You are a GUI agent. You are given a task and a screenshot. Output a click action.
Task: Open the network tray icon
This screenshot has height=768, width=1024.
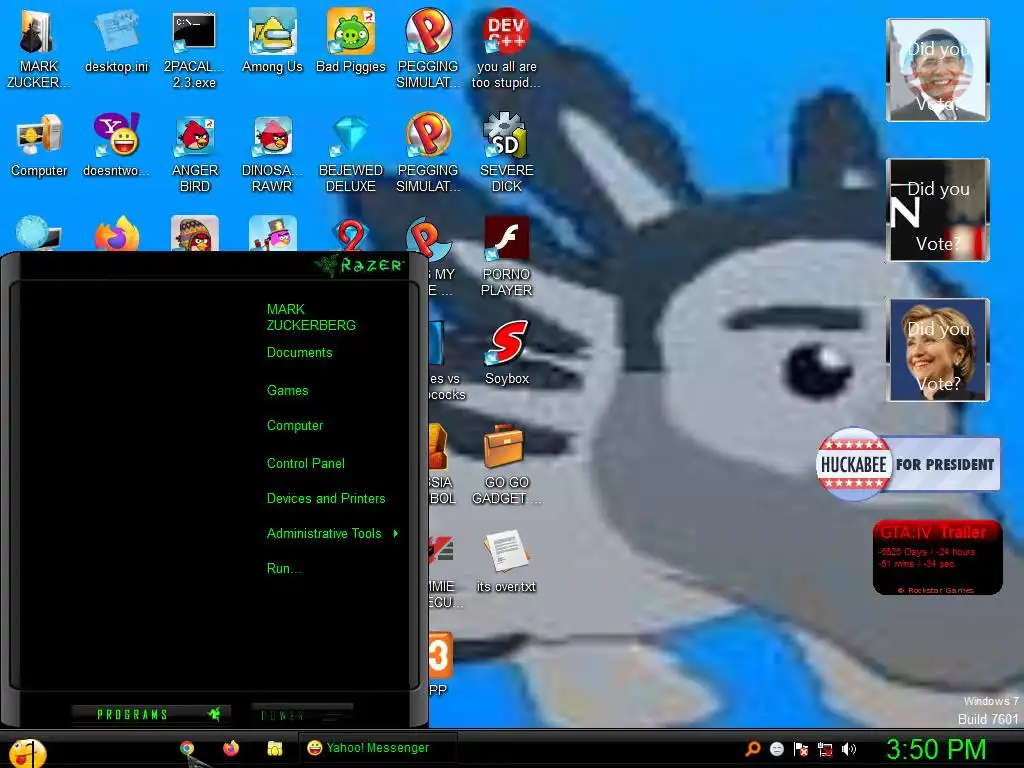(x=825, y=748)
